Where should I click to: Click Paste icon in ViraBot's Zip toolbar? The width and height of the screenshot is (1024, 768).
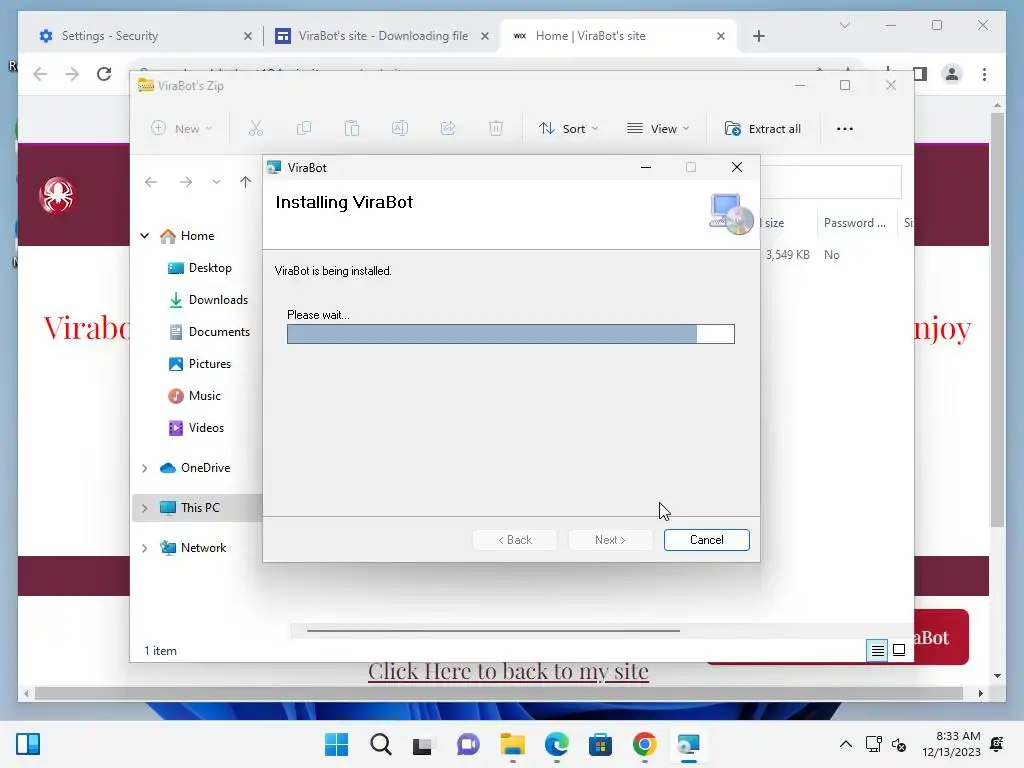(x=352, y=129)
